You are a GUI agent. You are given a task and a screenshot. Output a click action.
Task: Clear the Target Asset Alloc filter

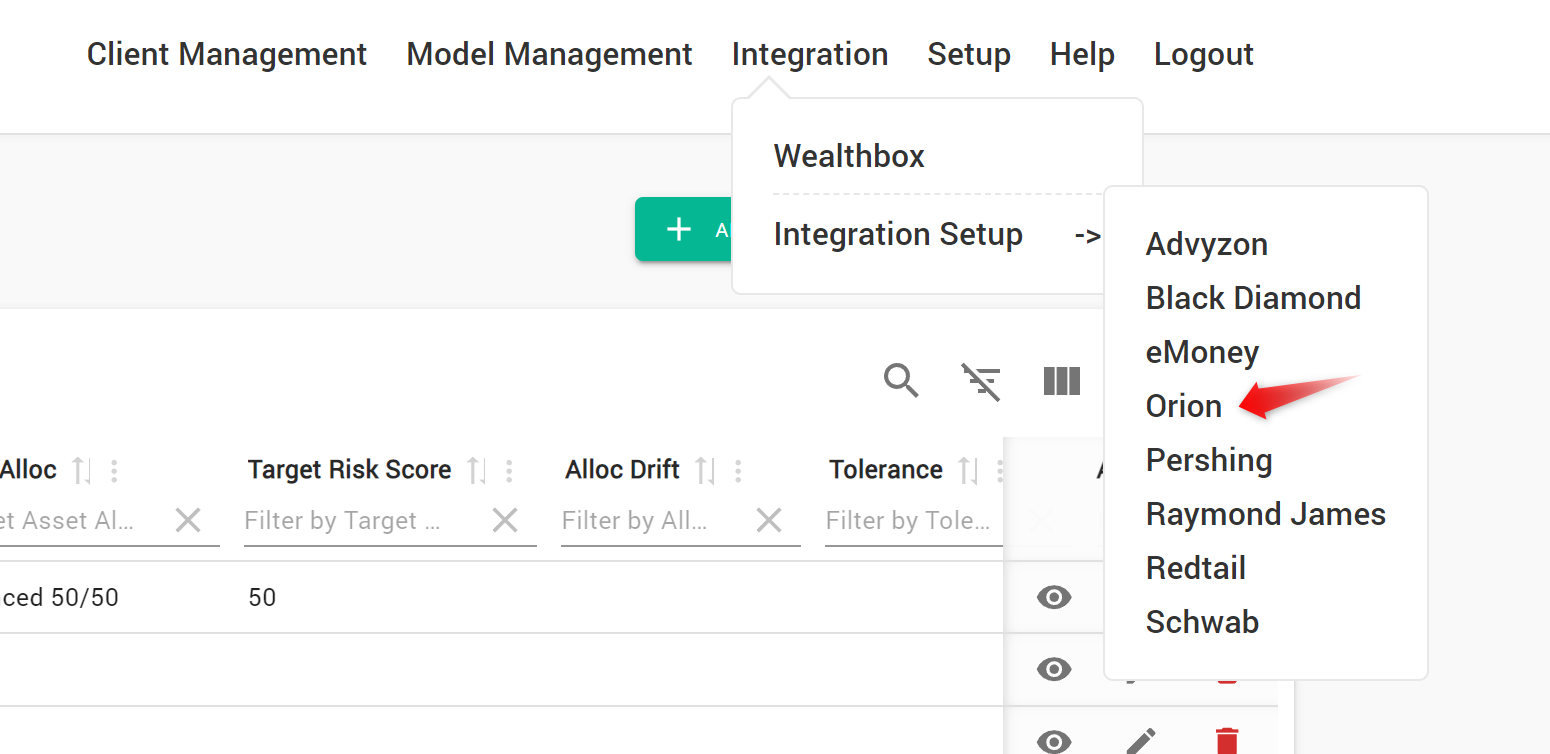(x=188, y=520)
